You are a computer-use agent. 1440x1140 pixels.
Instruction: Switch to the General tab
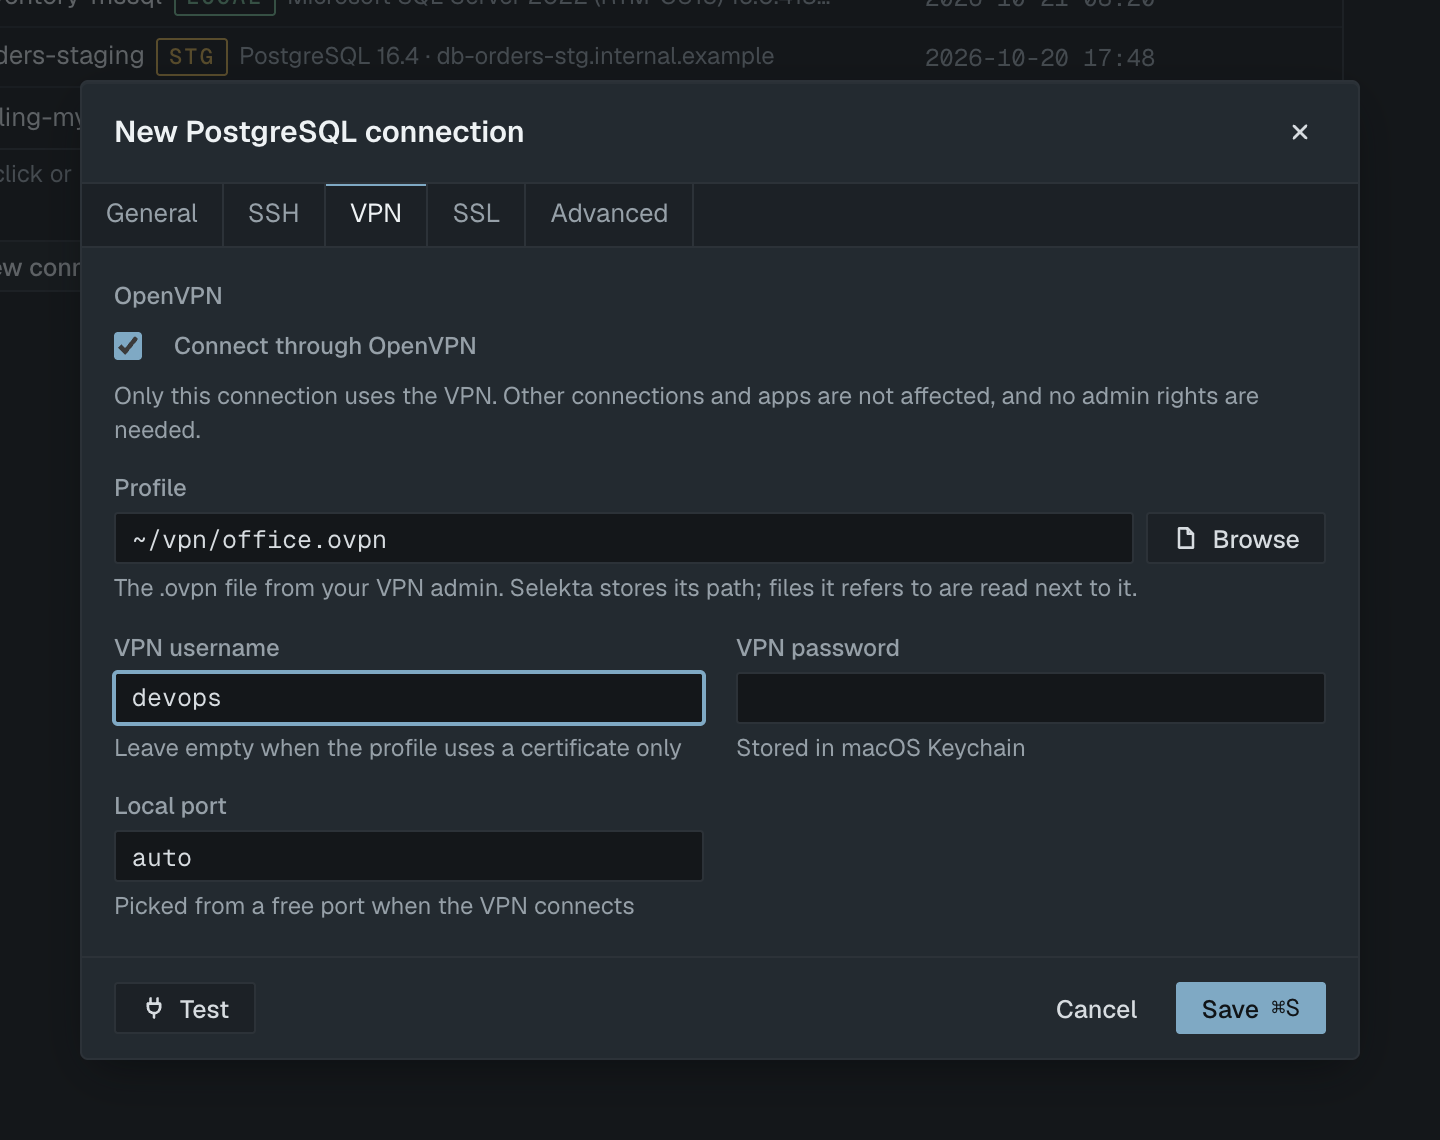pyautogui.click(x=152, y=214)
